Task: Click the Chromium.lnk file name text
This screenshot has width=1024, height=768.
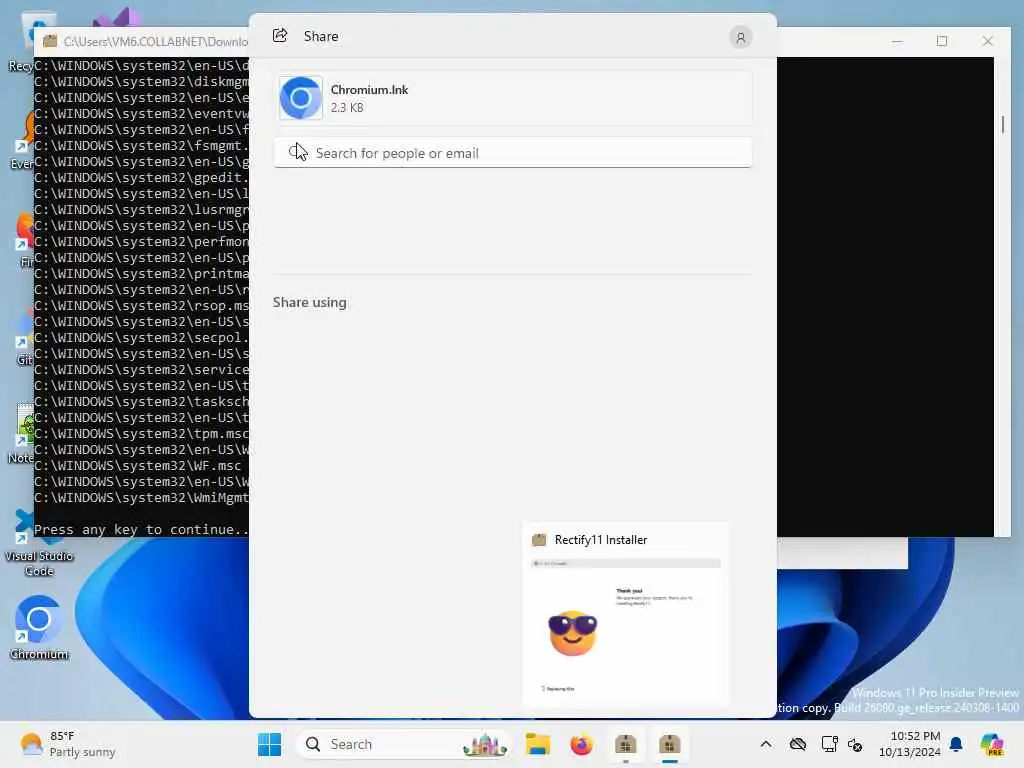Action: pos(369,90)
